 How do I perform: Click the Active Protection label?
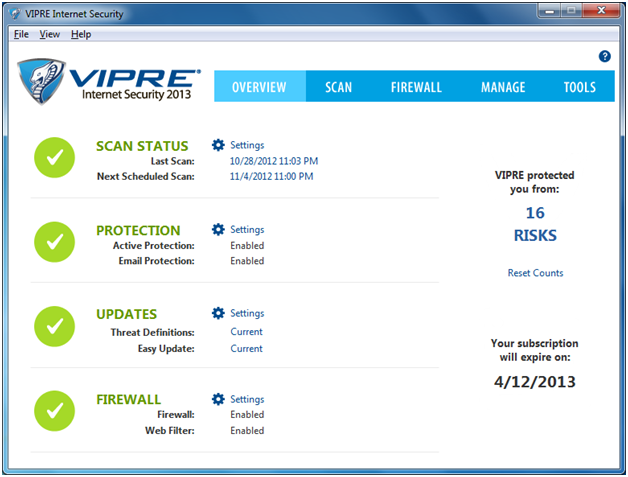[154, 246]
